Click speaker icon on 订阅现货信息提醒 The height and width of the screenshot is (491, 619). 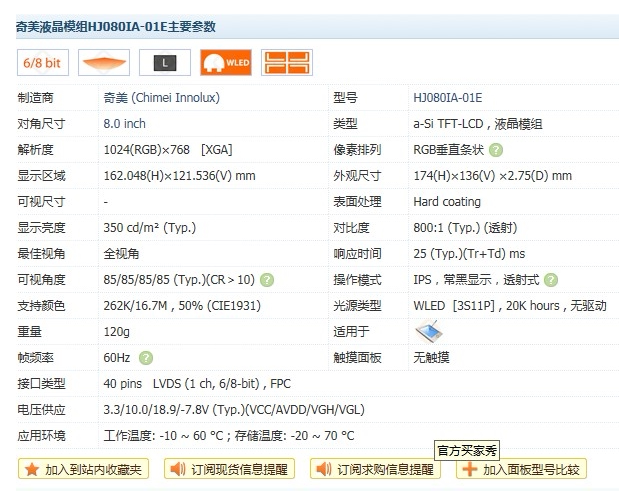pyautogui.click(x=177, y=469)
